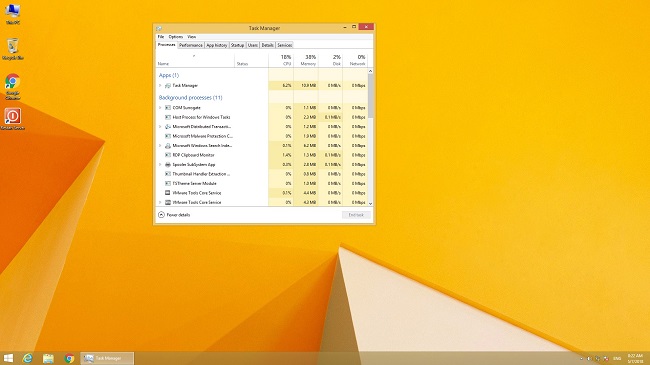
Task: Select the Google Chrome desktop shortcut
Action: 13,86
